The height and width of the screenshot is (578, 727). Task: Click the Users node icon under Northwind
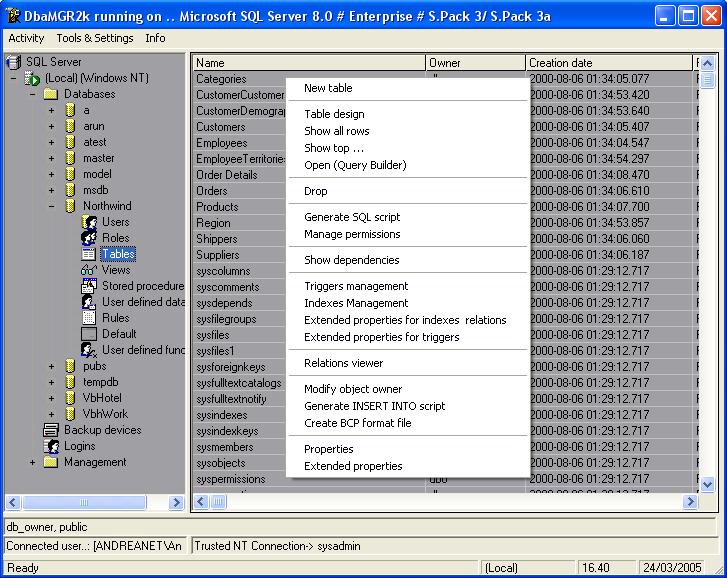[x=89, y=222]
